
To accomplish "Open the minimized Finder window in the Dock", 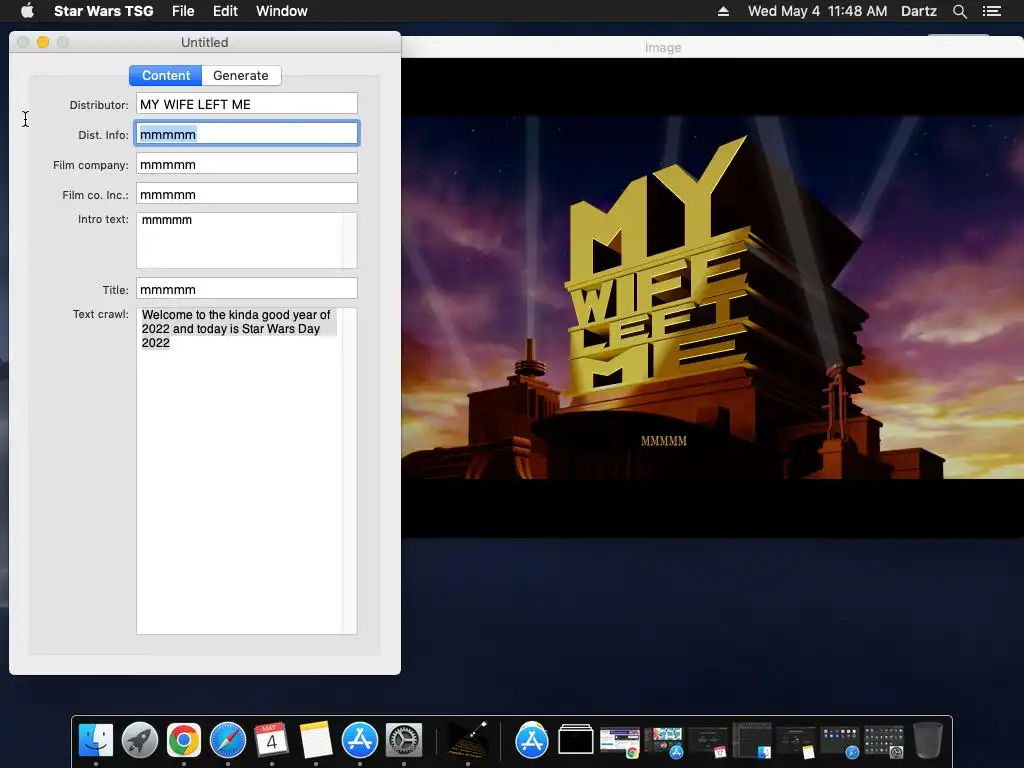I will coord(752,741).
